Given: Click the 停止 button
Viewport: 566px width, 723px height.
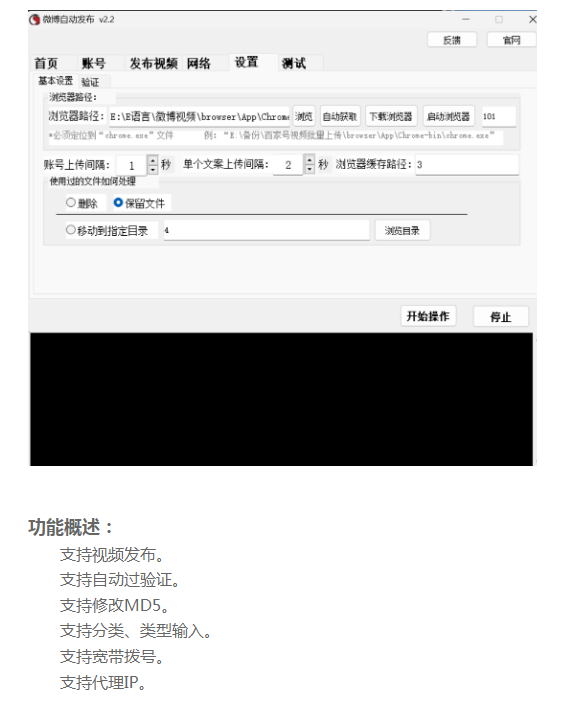Looking at the screenshot, I should (x=501, y=317).
